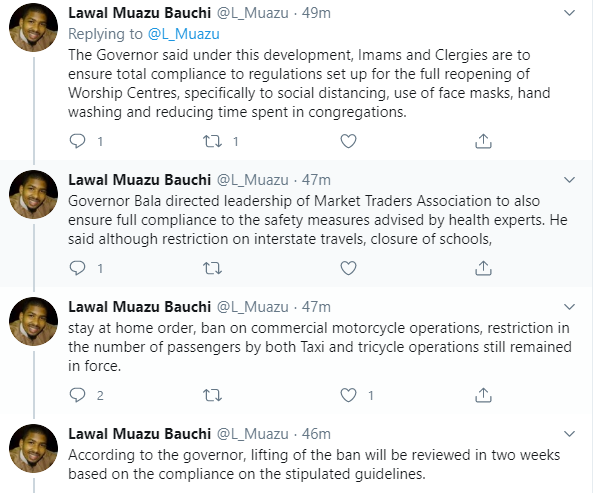
Task: Share the Market Traders Association tweet
Action: pyautogui.click(x=483, y=268)
